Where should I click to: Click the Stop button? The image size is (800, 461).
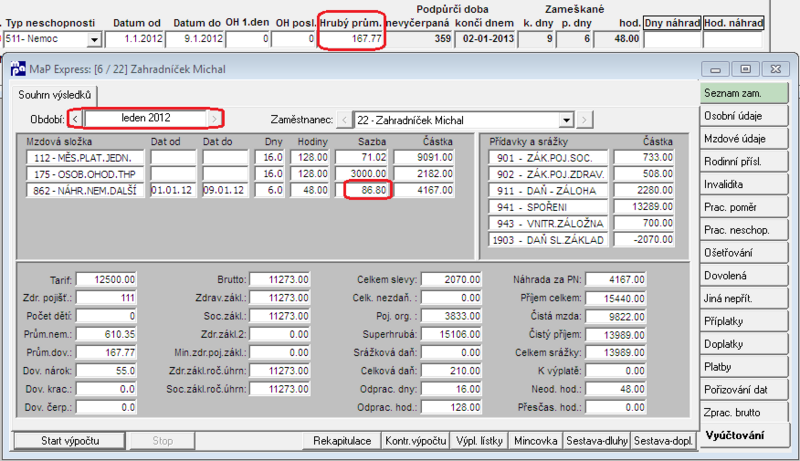pos(162,441)
